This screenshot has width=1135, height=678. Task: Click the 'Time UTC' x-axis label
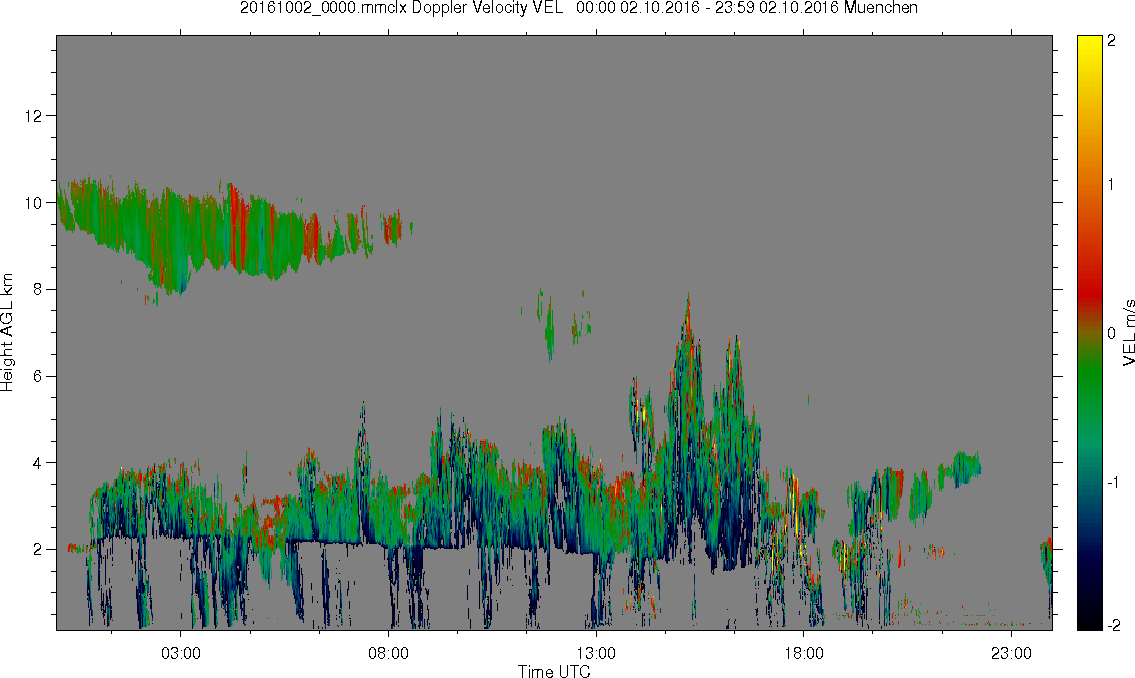554,671
